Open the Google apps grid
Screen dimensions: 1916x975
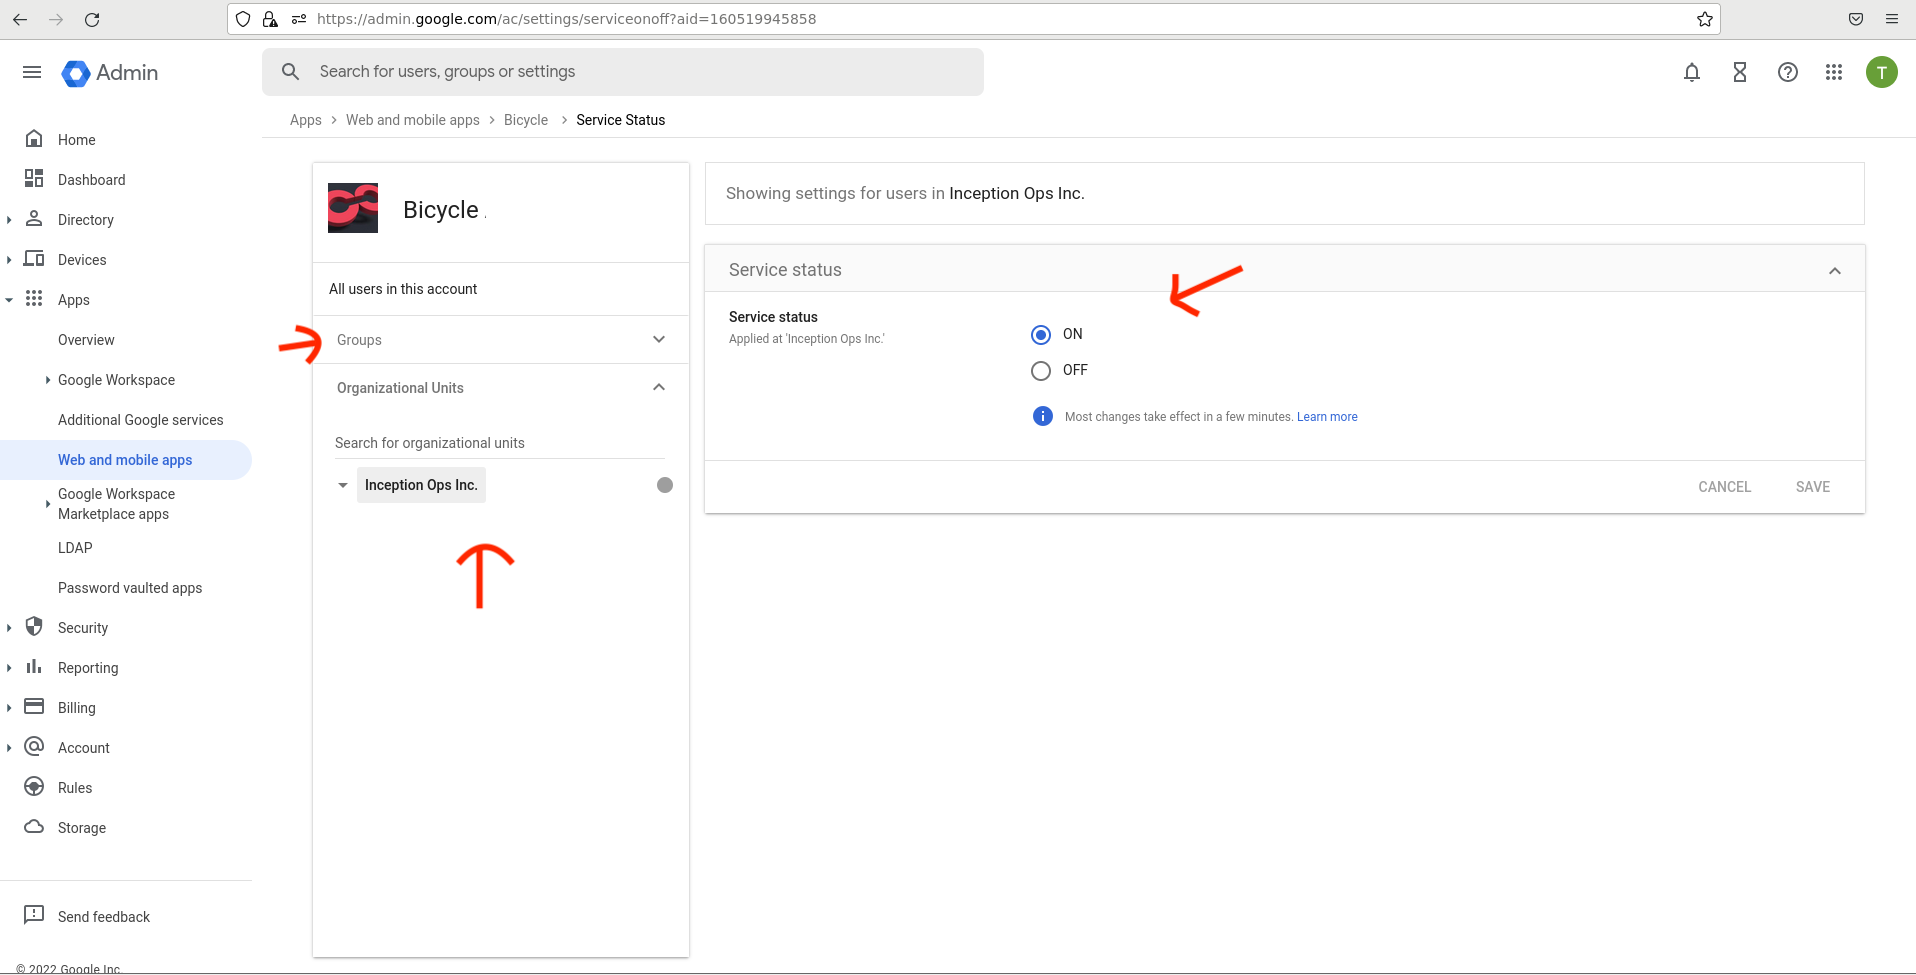[x=1834, y=72]
